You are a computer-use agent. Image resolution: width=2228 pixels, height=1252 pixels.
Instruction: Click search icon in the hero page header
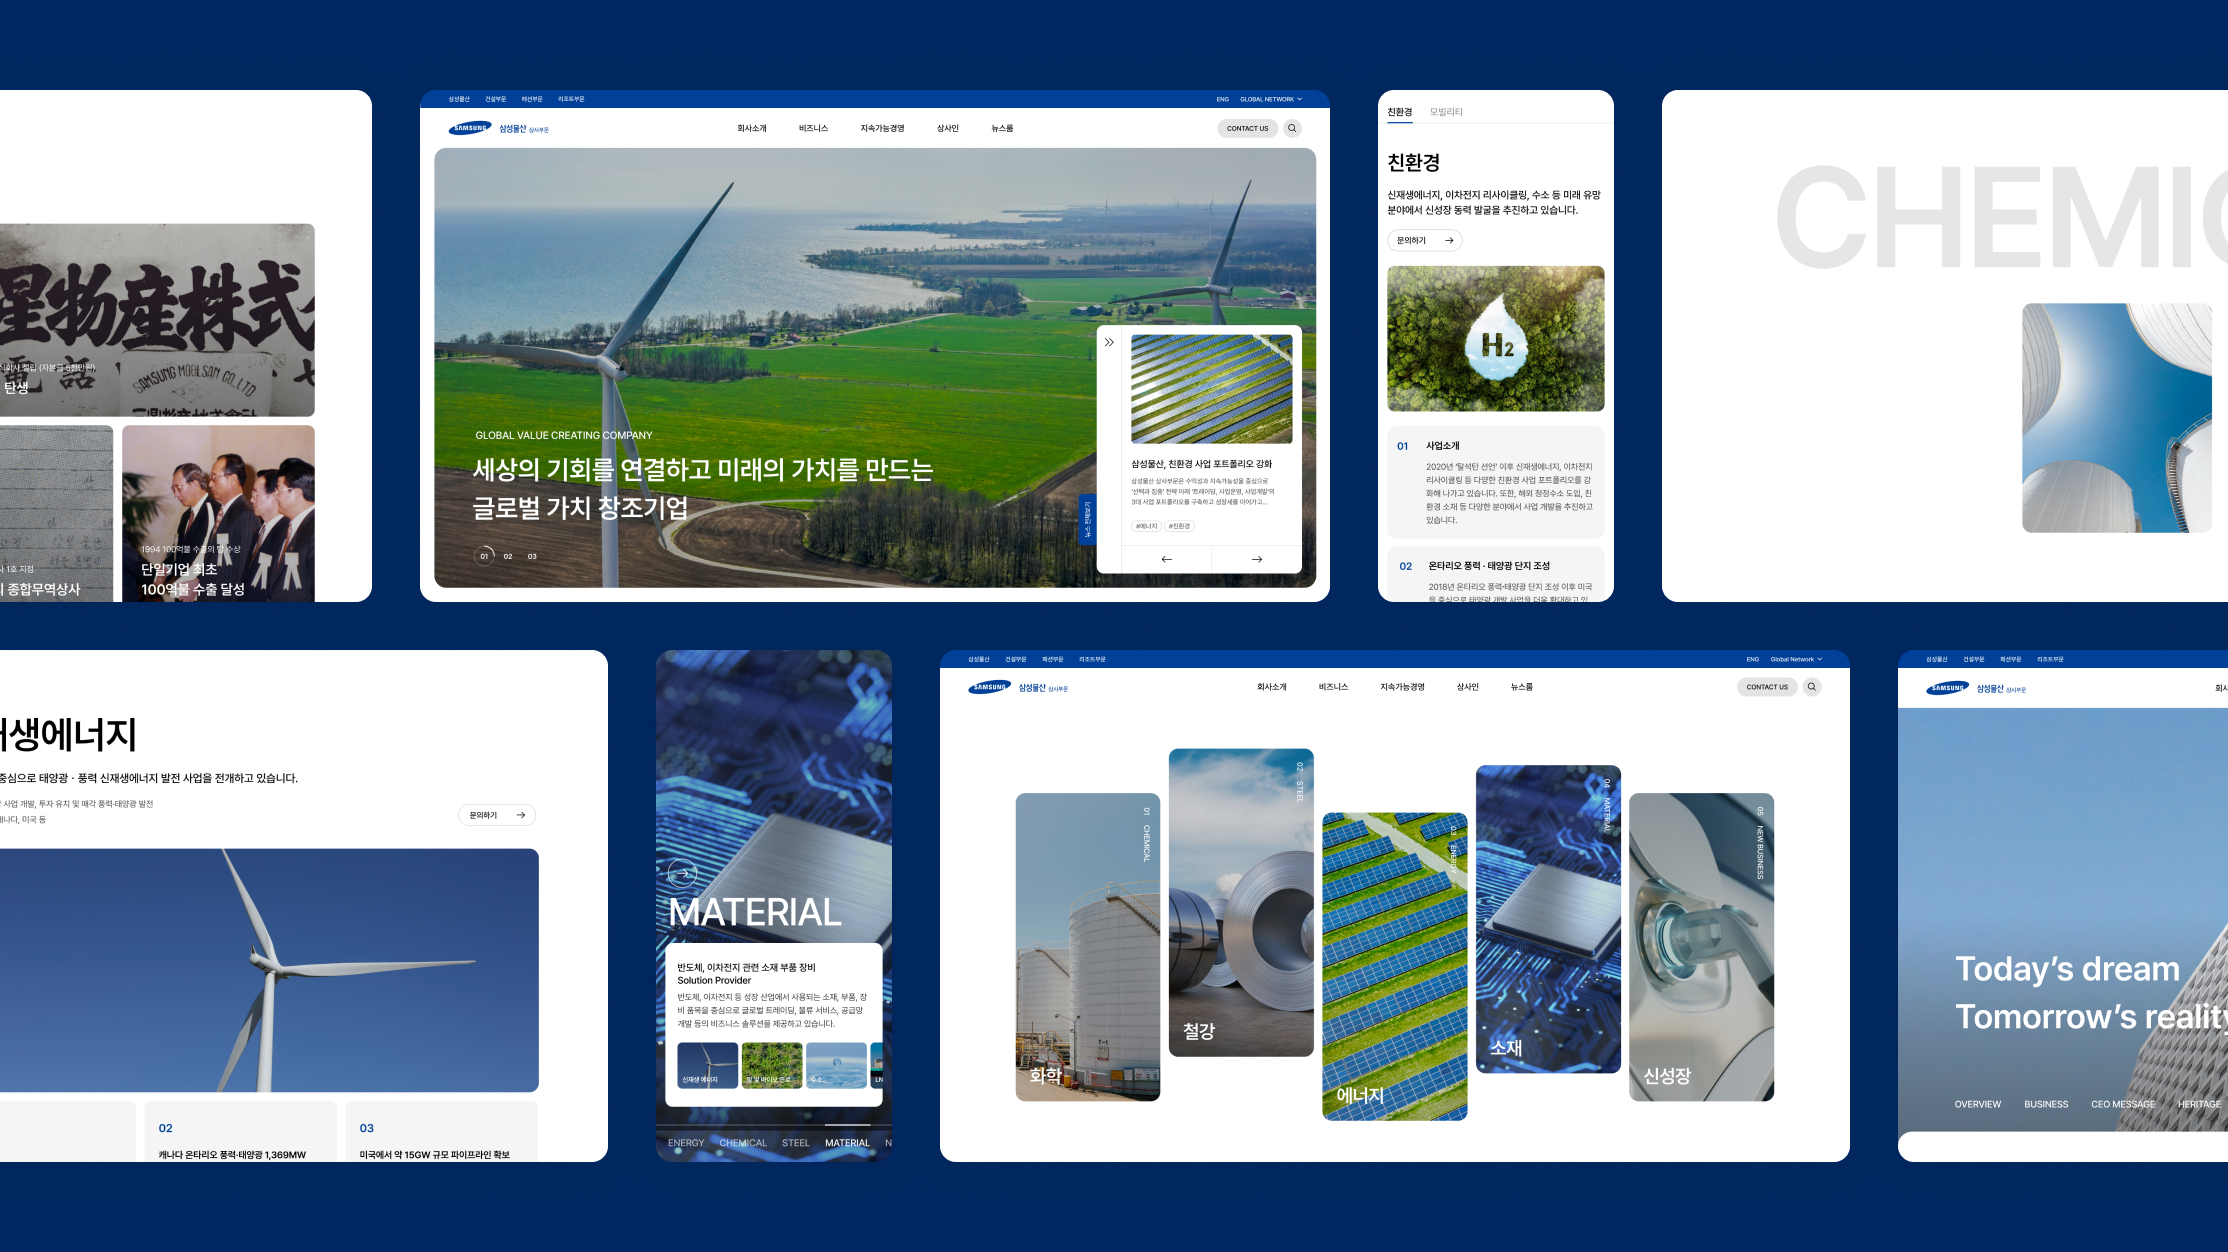pyautogui.click(x=1292, y=128)
